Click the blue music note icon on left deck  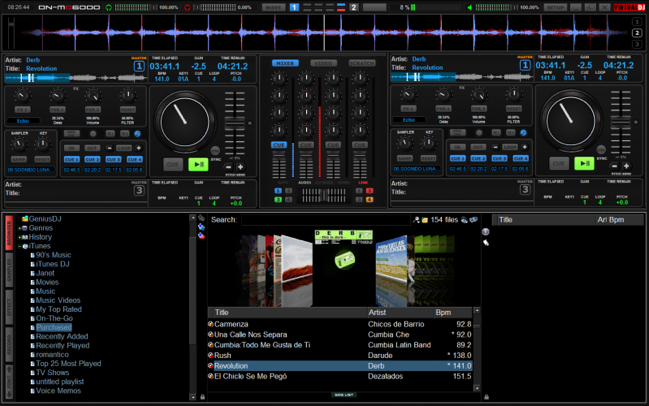[137, 134]
